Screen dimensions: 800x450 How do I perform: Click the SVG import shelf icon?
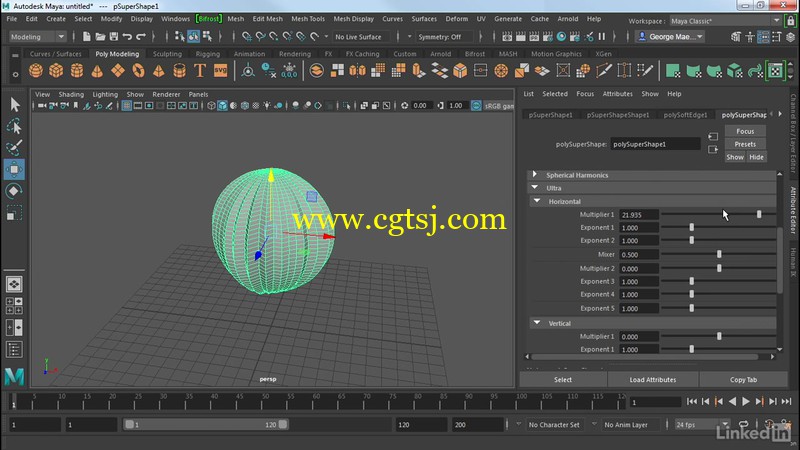(x=220, y=70)
